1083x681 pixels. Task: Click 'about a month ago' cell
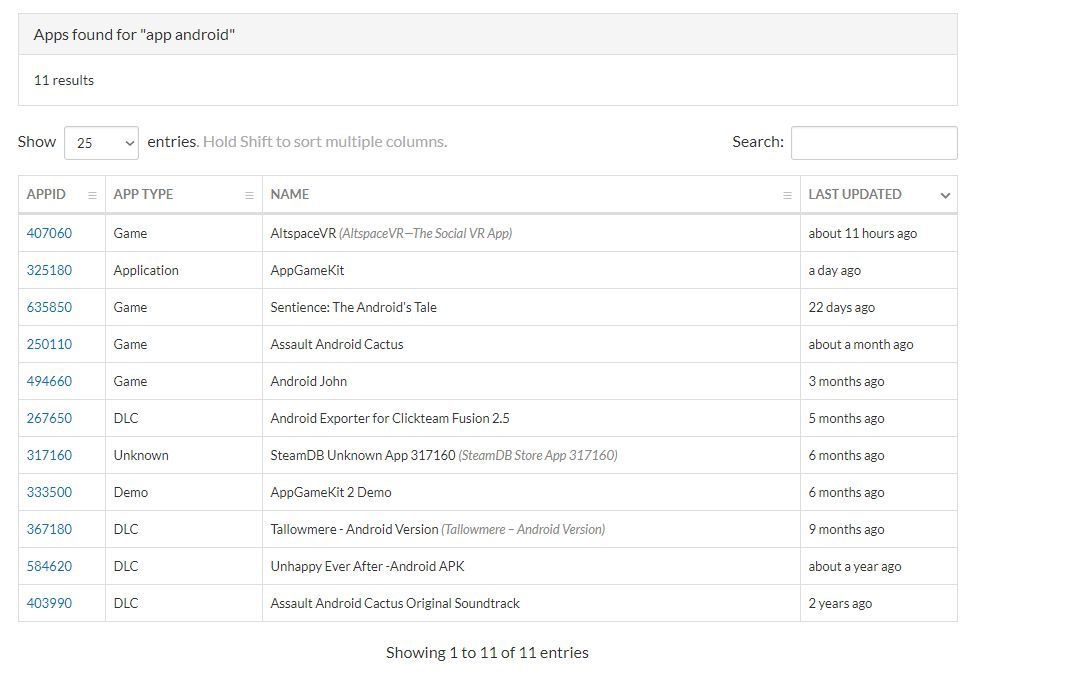pos(879,344)
